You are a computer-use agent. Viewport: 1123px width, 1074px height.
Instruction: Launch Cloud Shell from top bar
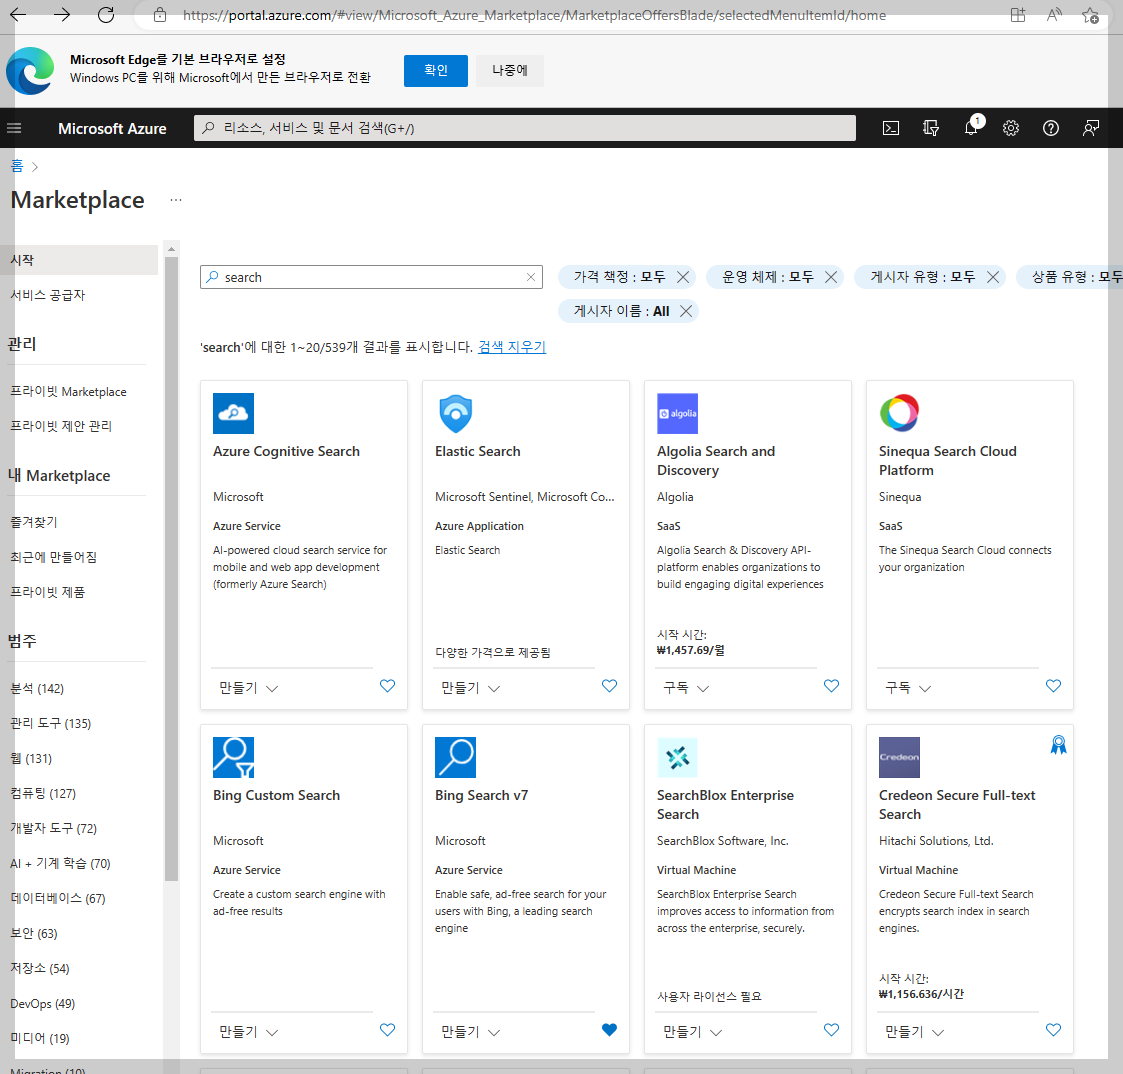click(x=890, y=128)
